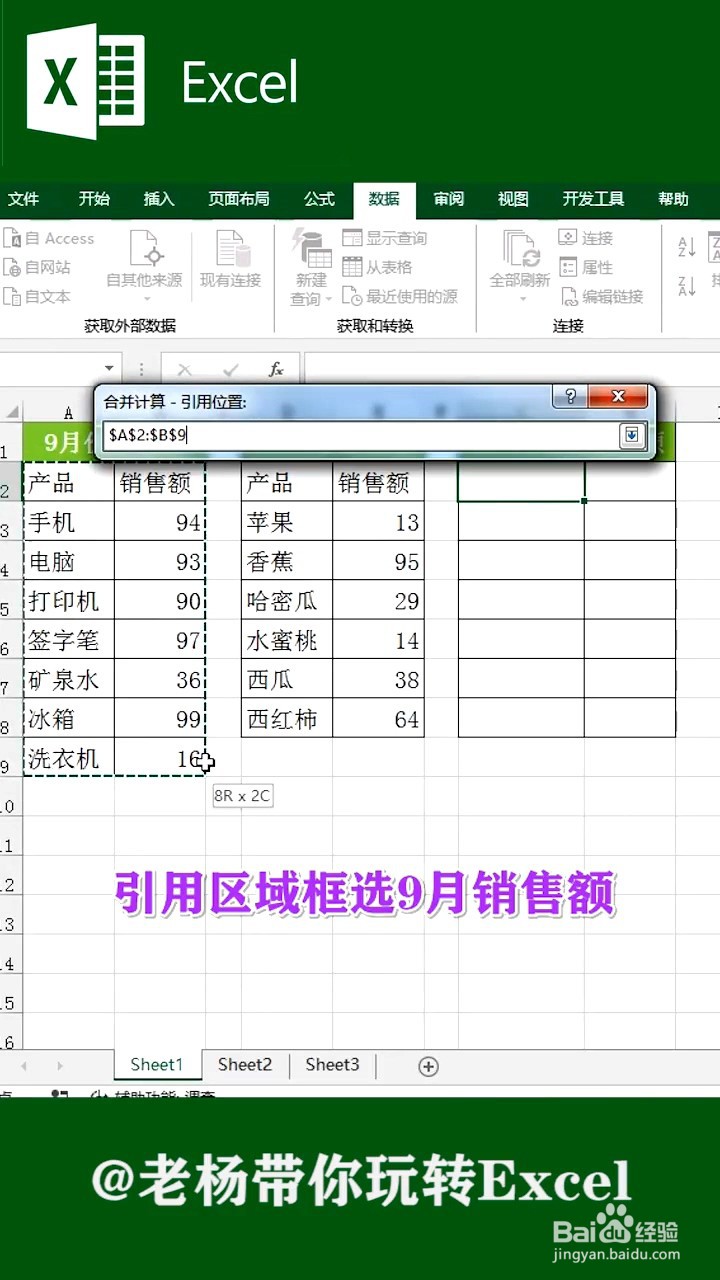Image resolution: width=720 pixels, height=1280 pixels.
Task: Select cell containing 水蜜桃
Action: (287, 640)
